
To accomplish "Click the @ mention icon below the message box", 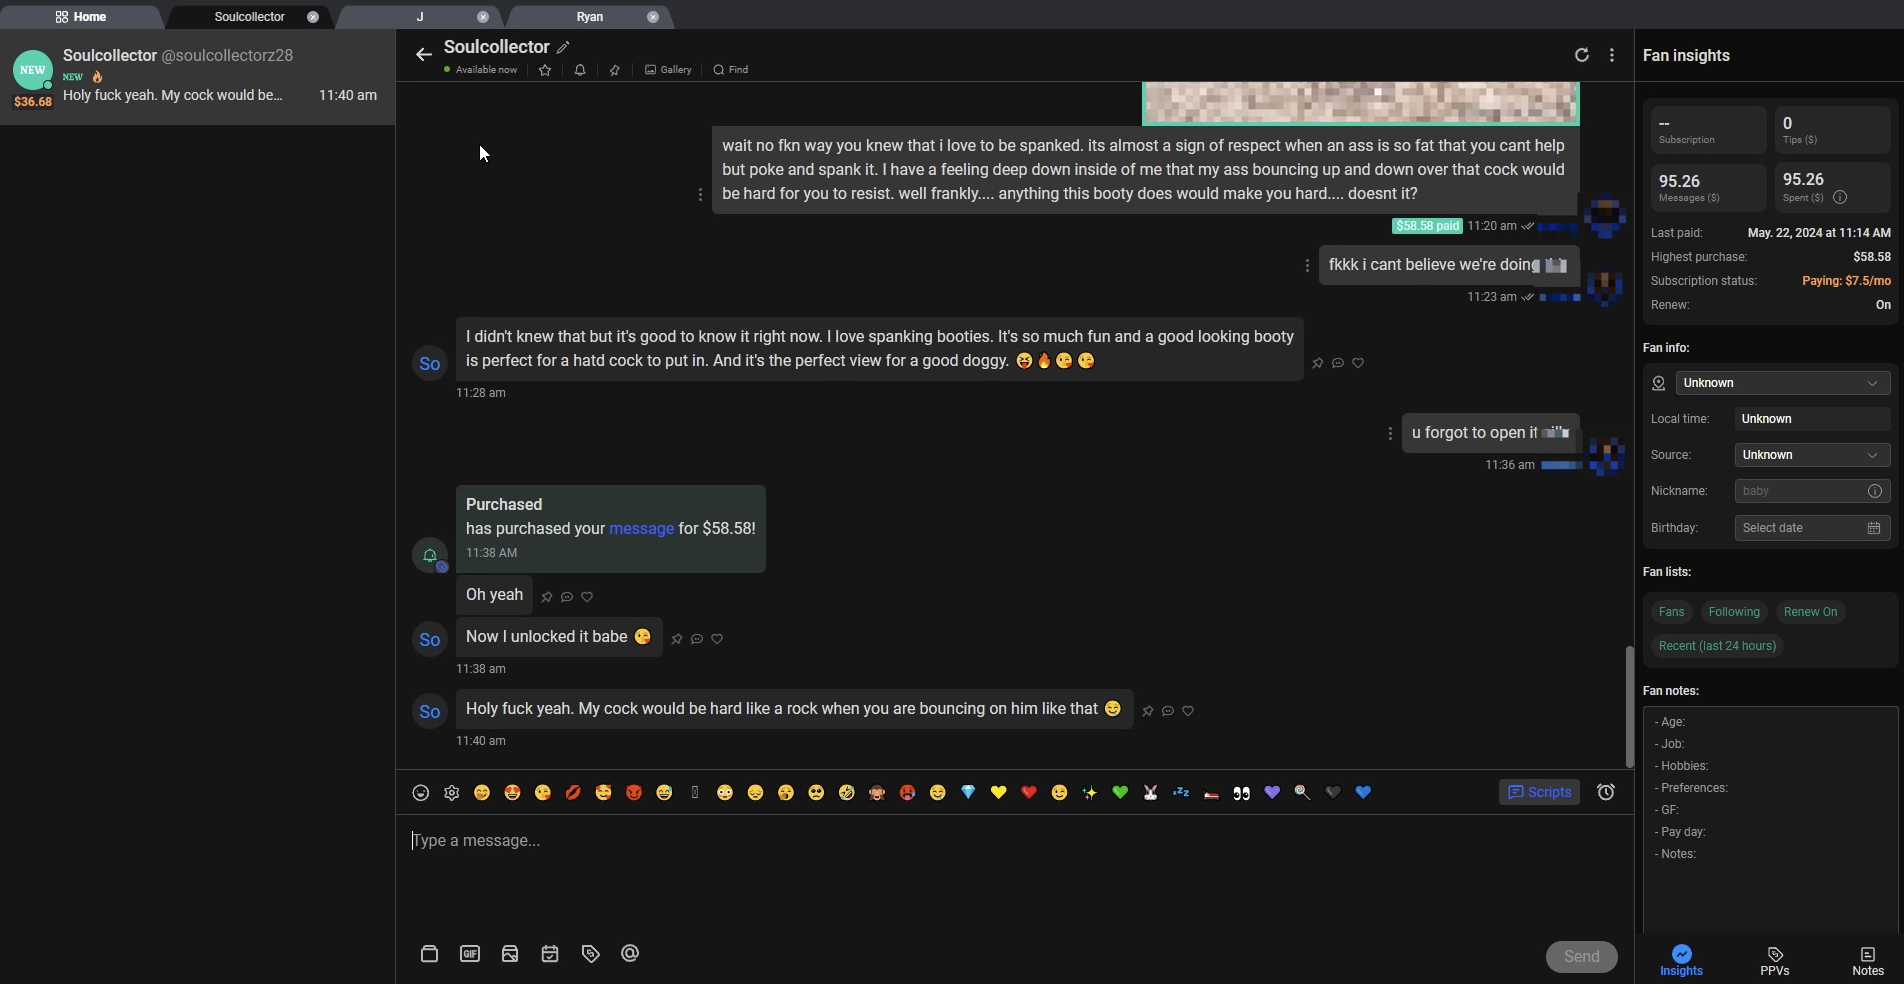I will point(630,954).
